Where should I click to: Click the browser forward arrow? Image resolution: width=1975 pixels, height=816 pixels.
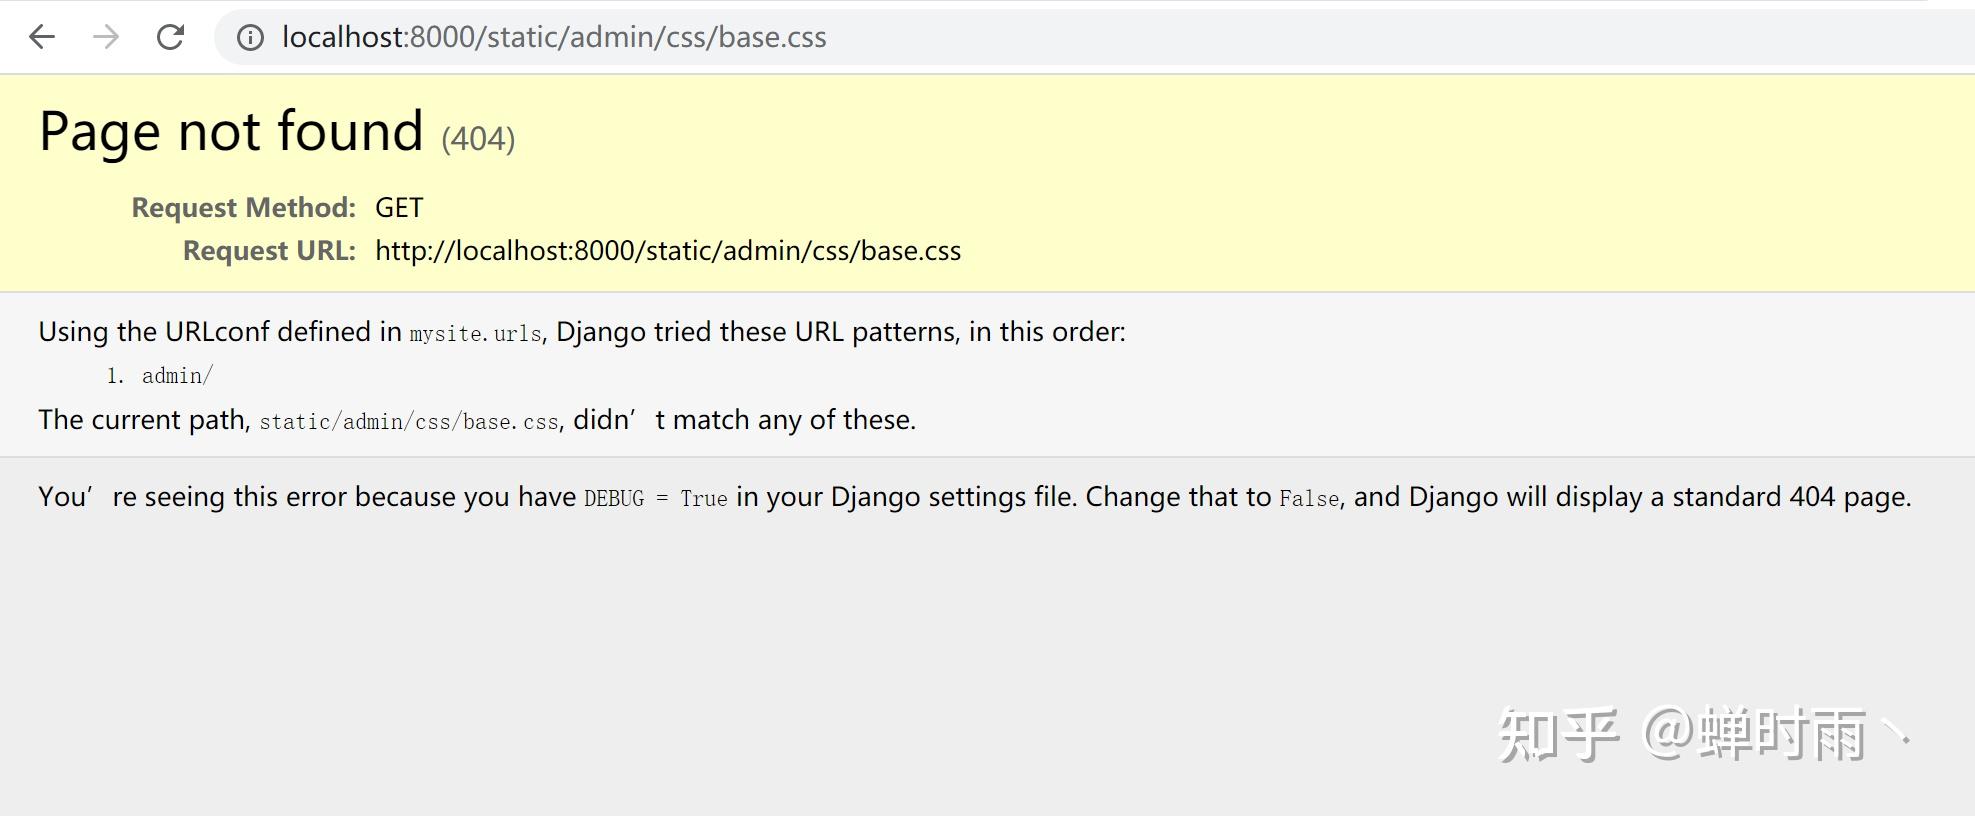tap(106, 38)
